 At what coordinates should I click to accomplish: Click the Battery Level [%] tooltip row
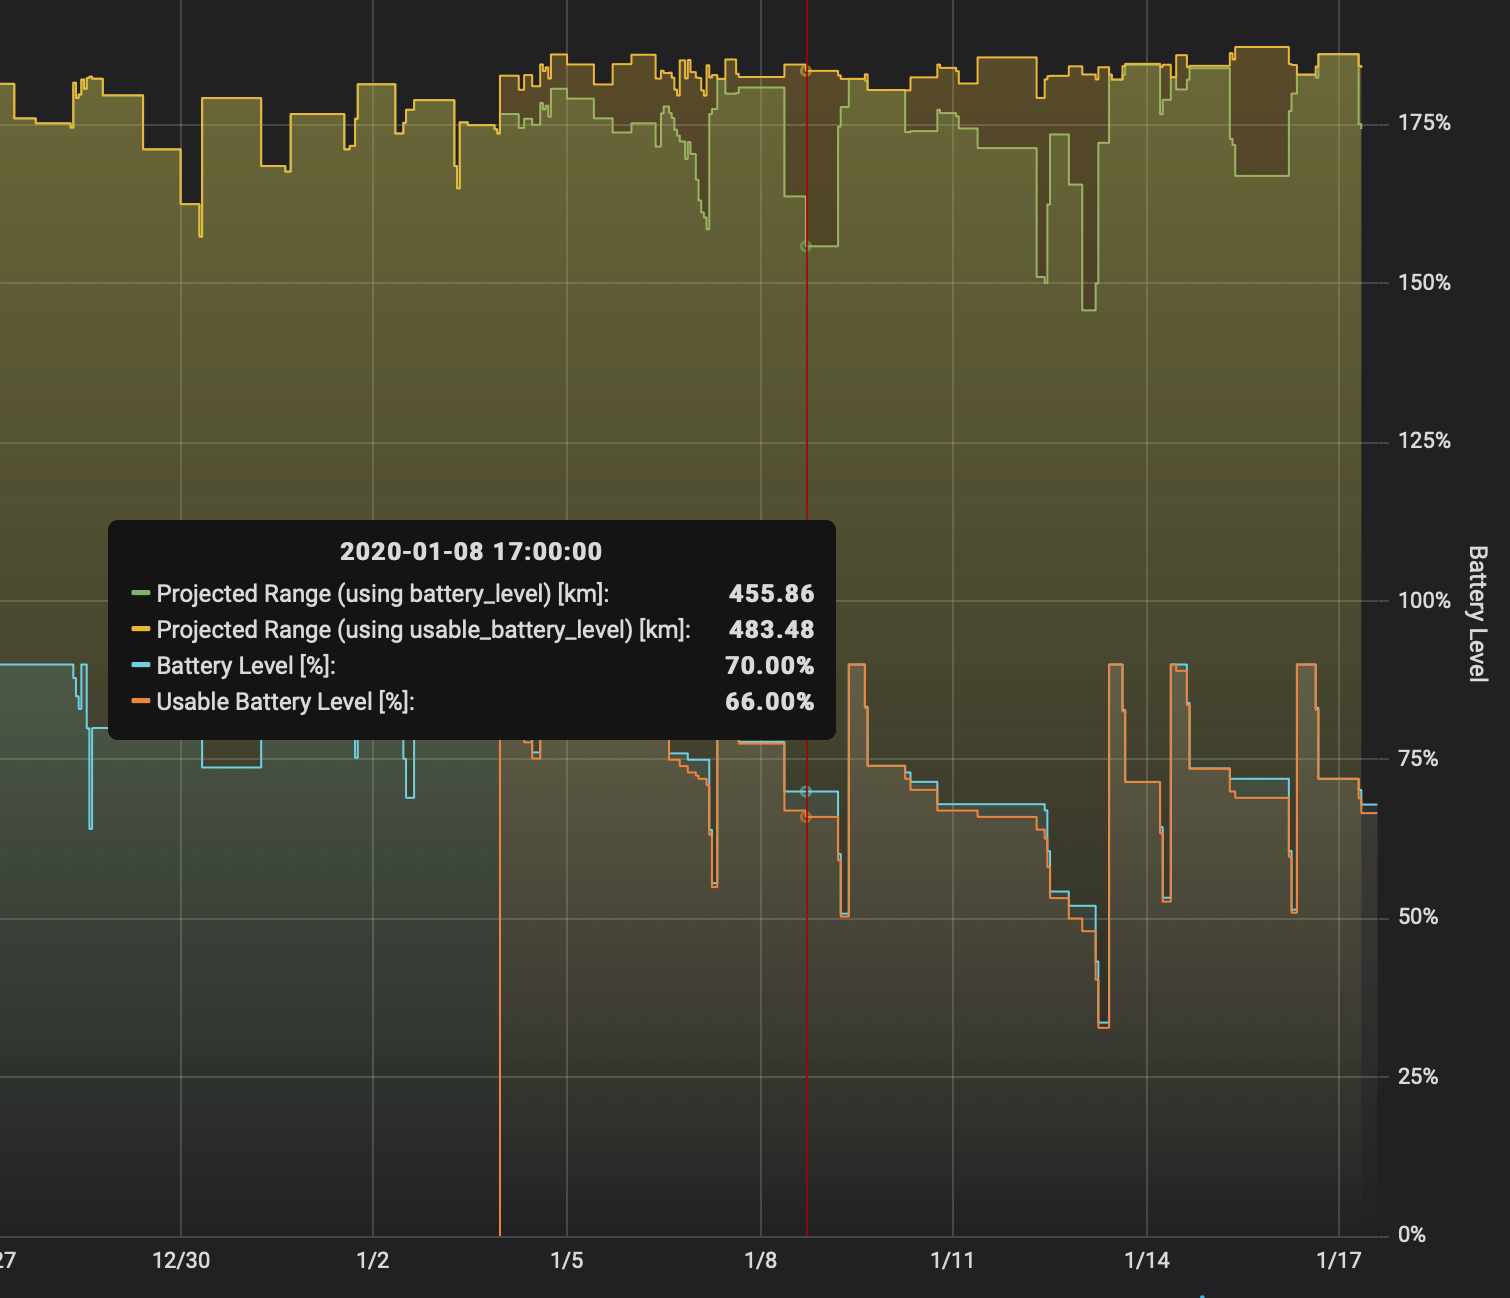pyautogui.click(x=472, y=666)
